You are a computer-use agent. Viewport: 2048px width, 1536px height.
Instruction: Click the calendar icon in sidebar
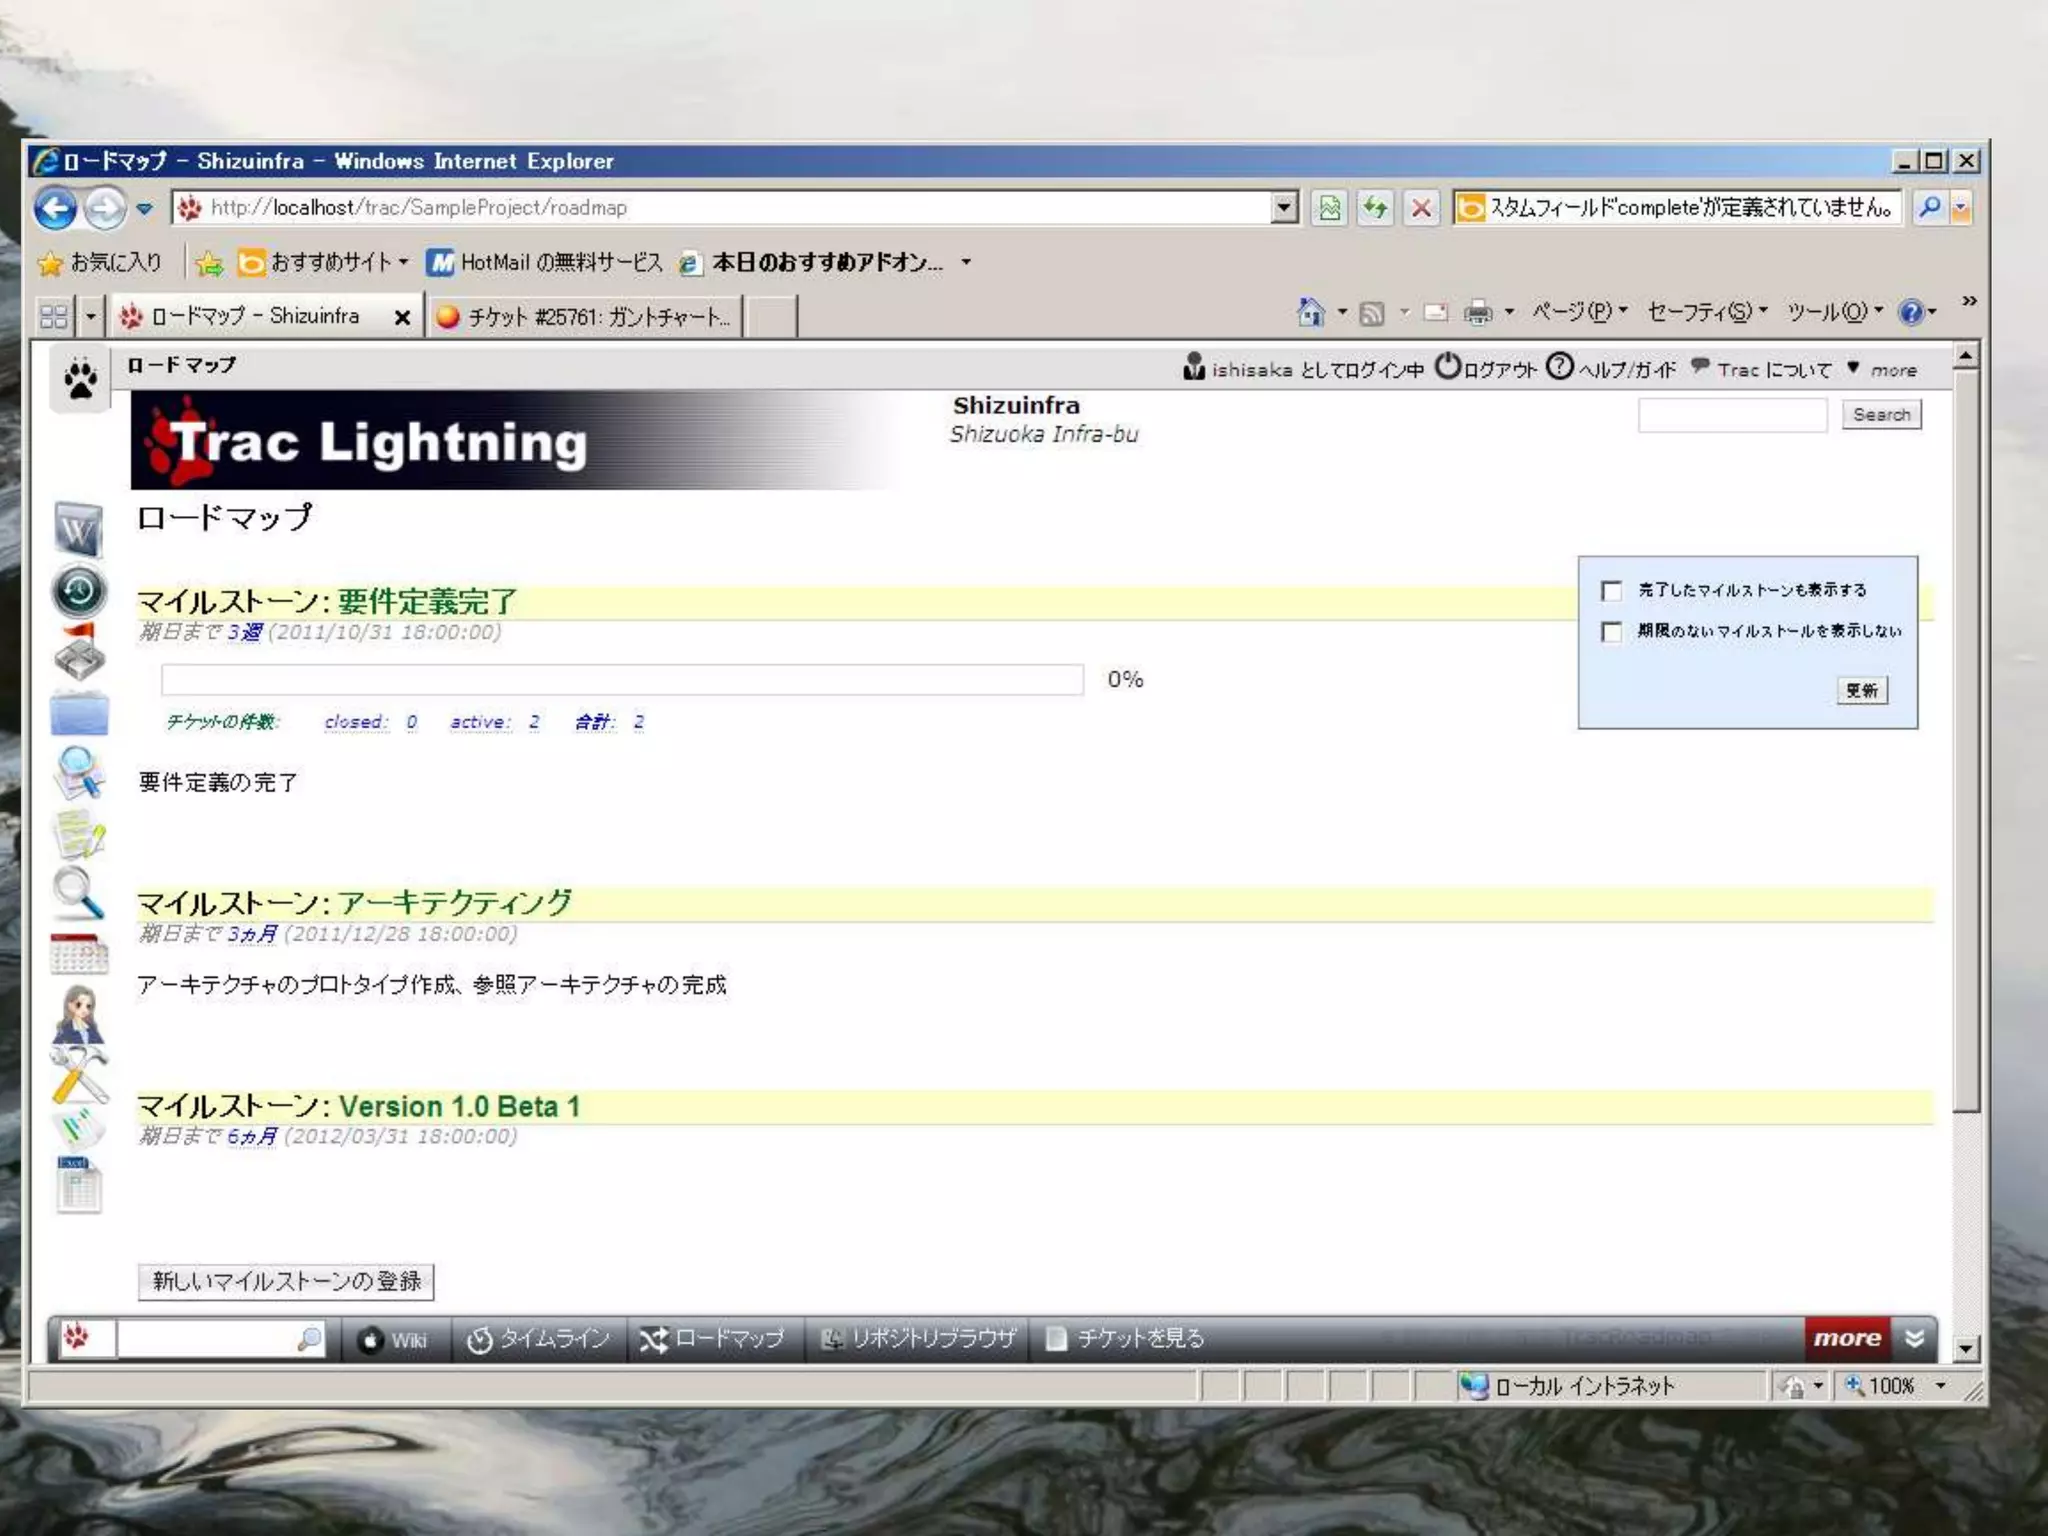click(79, 953)
